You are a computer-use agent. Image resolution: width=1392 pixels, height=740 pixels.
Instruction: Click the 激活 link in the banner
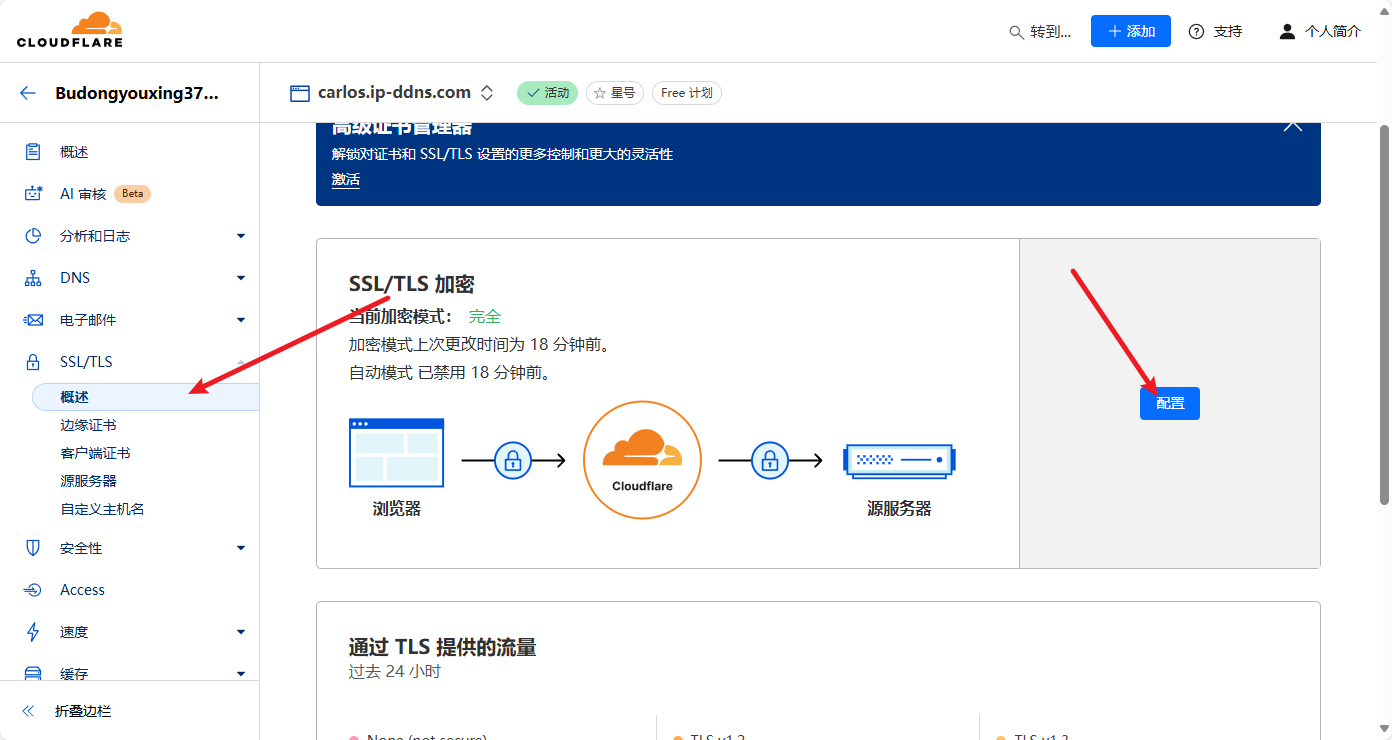[346, 180]
